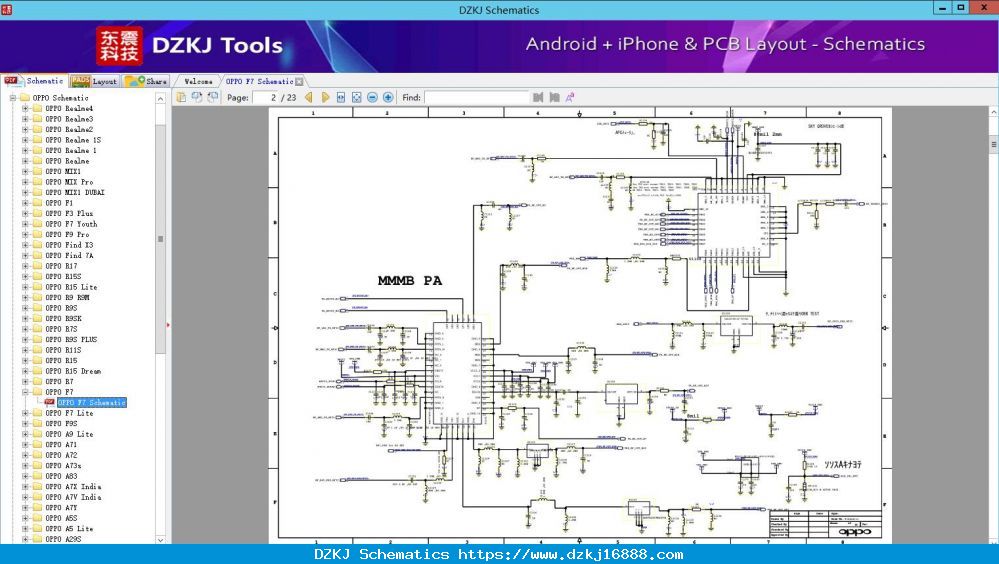Select OPPO A5 Lite tree item
999x564 pixels.
click(69, 529)
